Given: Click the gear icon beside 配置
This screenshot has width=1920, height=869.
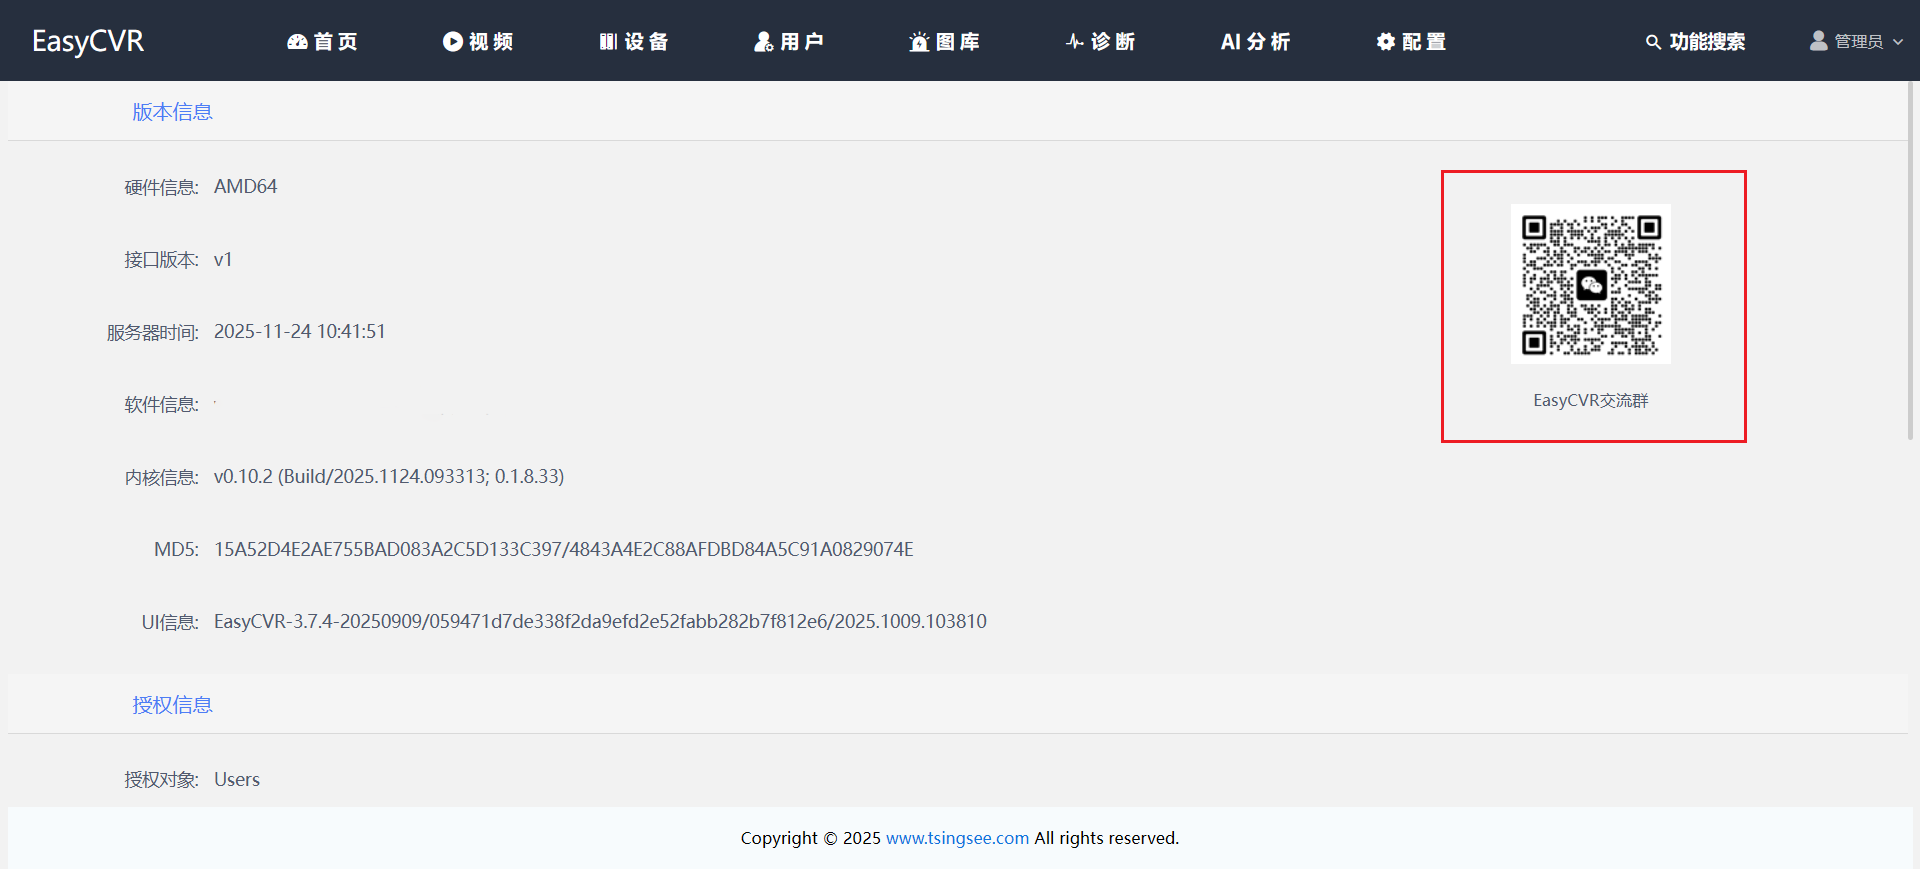Looking at the screenshot, I should (x=1385, y=41).
